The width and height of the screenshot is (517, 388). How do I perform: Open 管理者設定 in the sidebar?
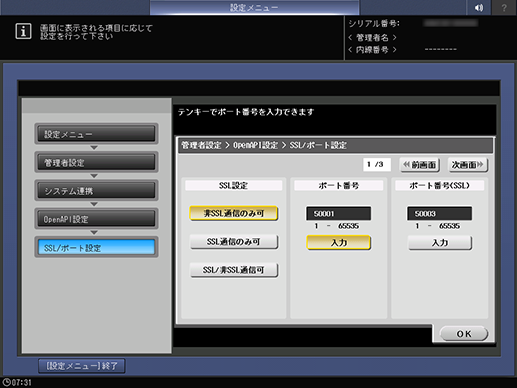click(x=96, y=162)
